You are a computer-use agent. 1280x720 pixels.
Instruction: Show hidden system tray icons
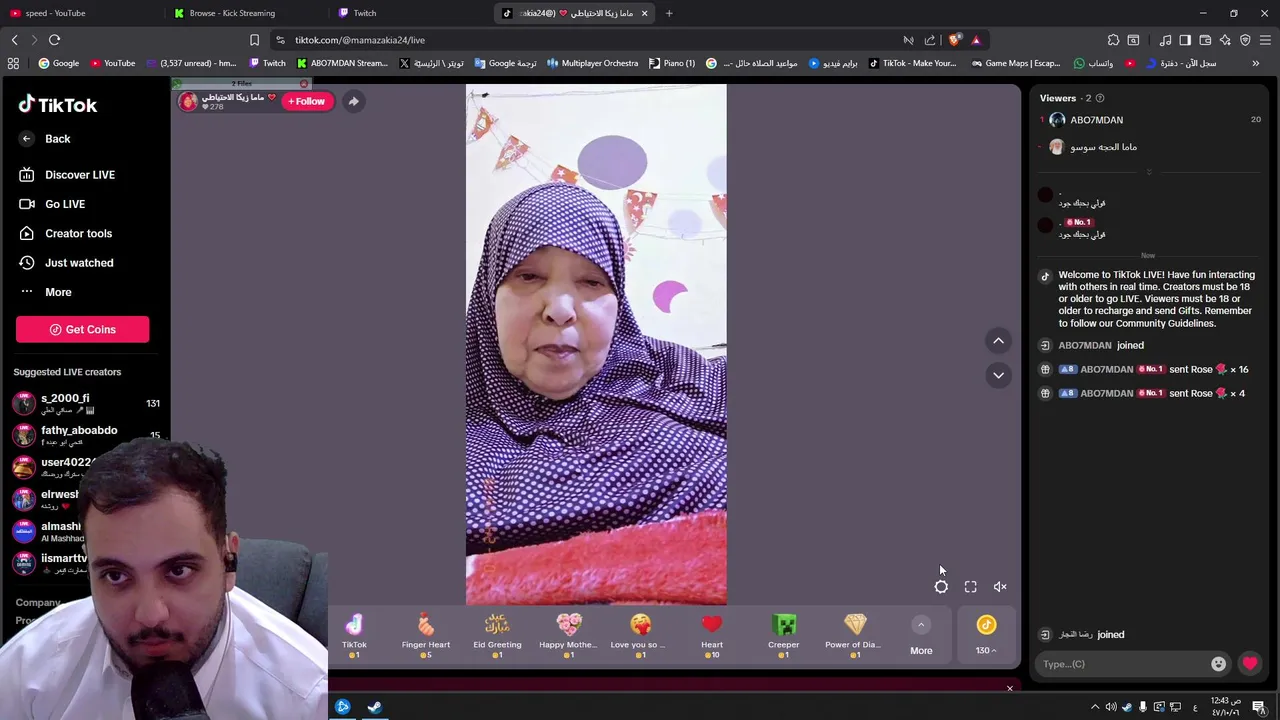(x=1095, y=707)
